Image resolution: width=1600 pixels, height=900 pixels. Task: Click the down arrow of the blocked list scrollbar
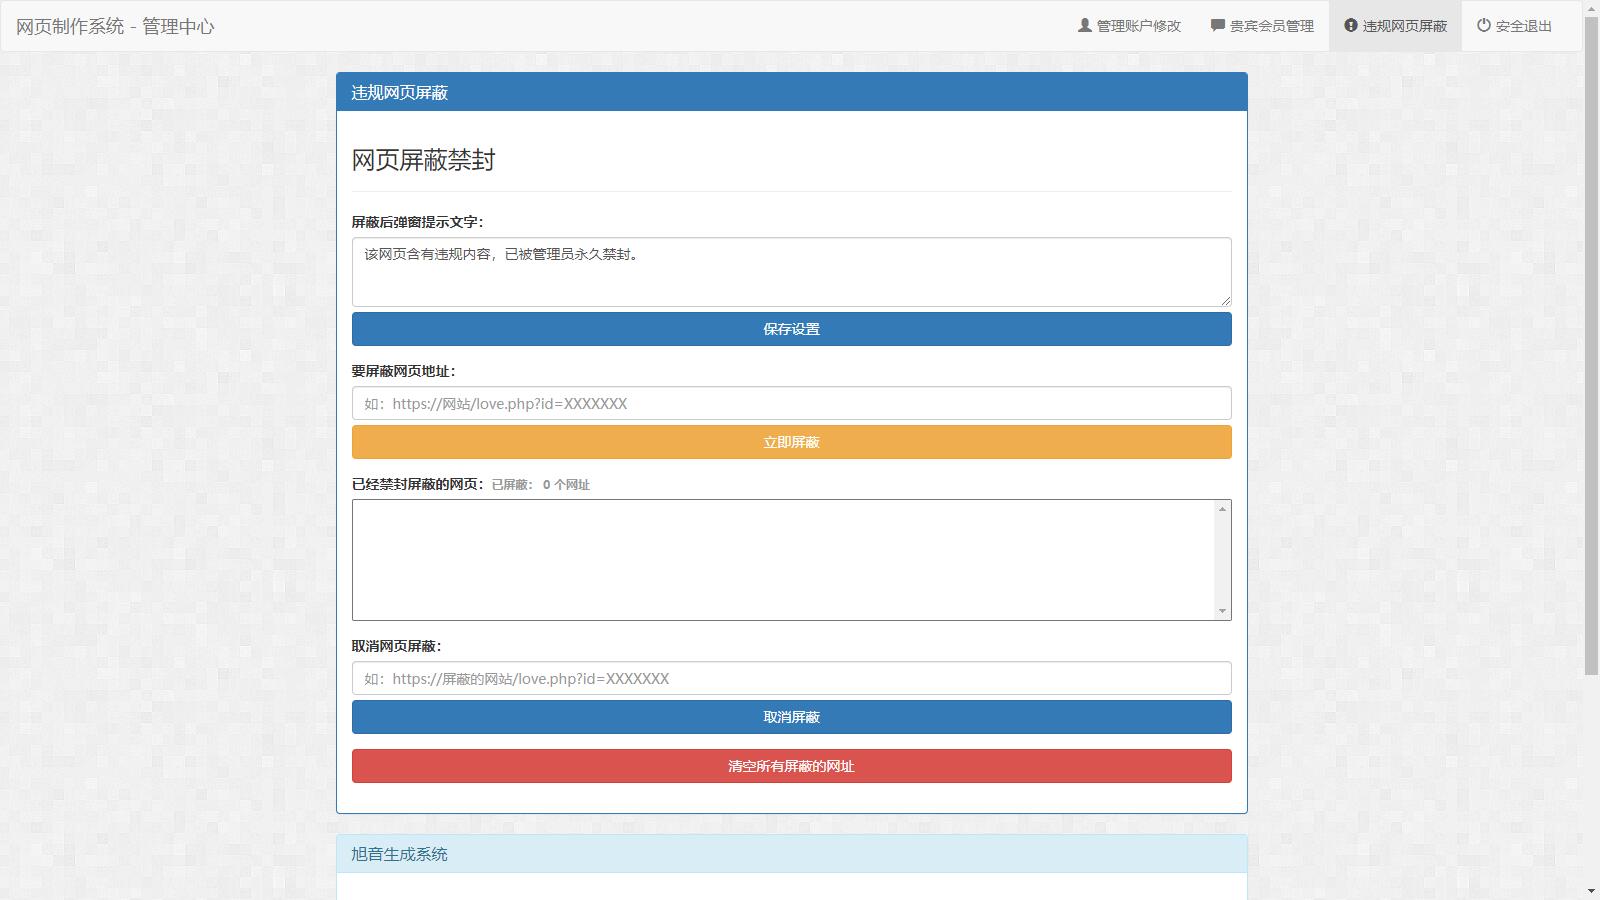pos(1221,611)
